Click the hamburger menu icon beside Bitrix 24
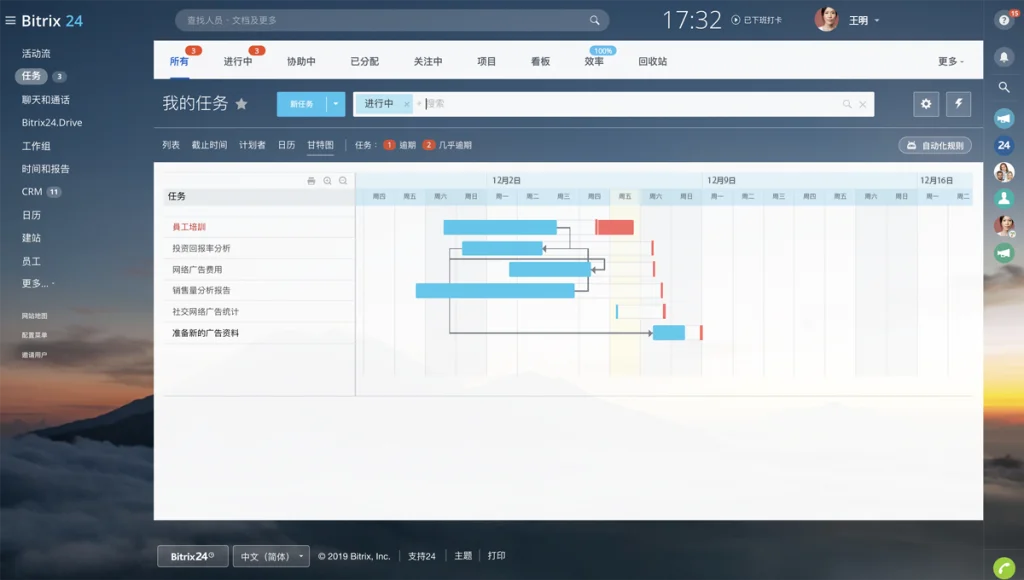 pyautogui.click(x=10, y=20)
